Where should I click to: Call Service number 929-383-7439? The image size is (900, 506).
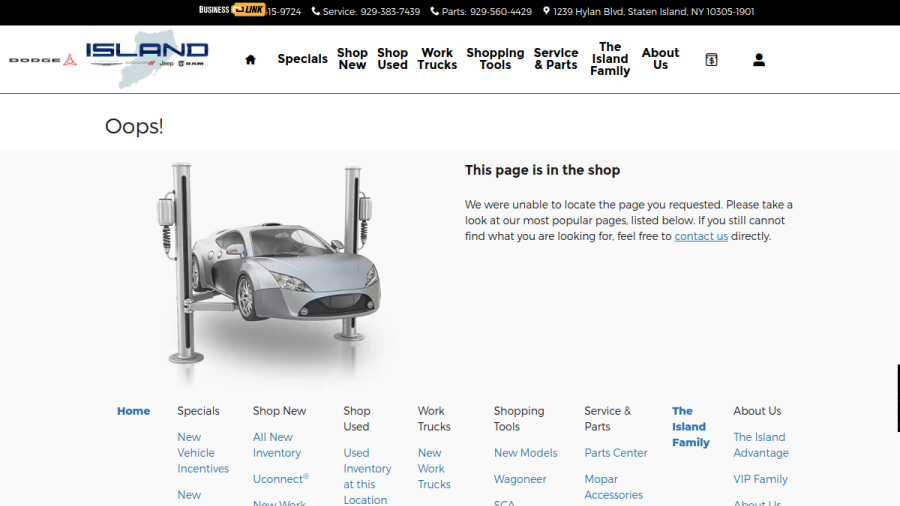click(390, 11)
